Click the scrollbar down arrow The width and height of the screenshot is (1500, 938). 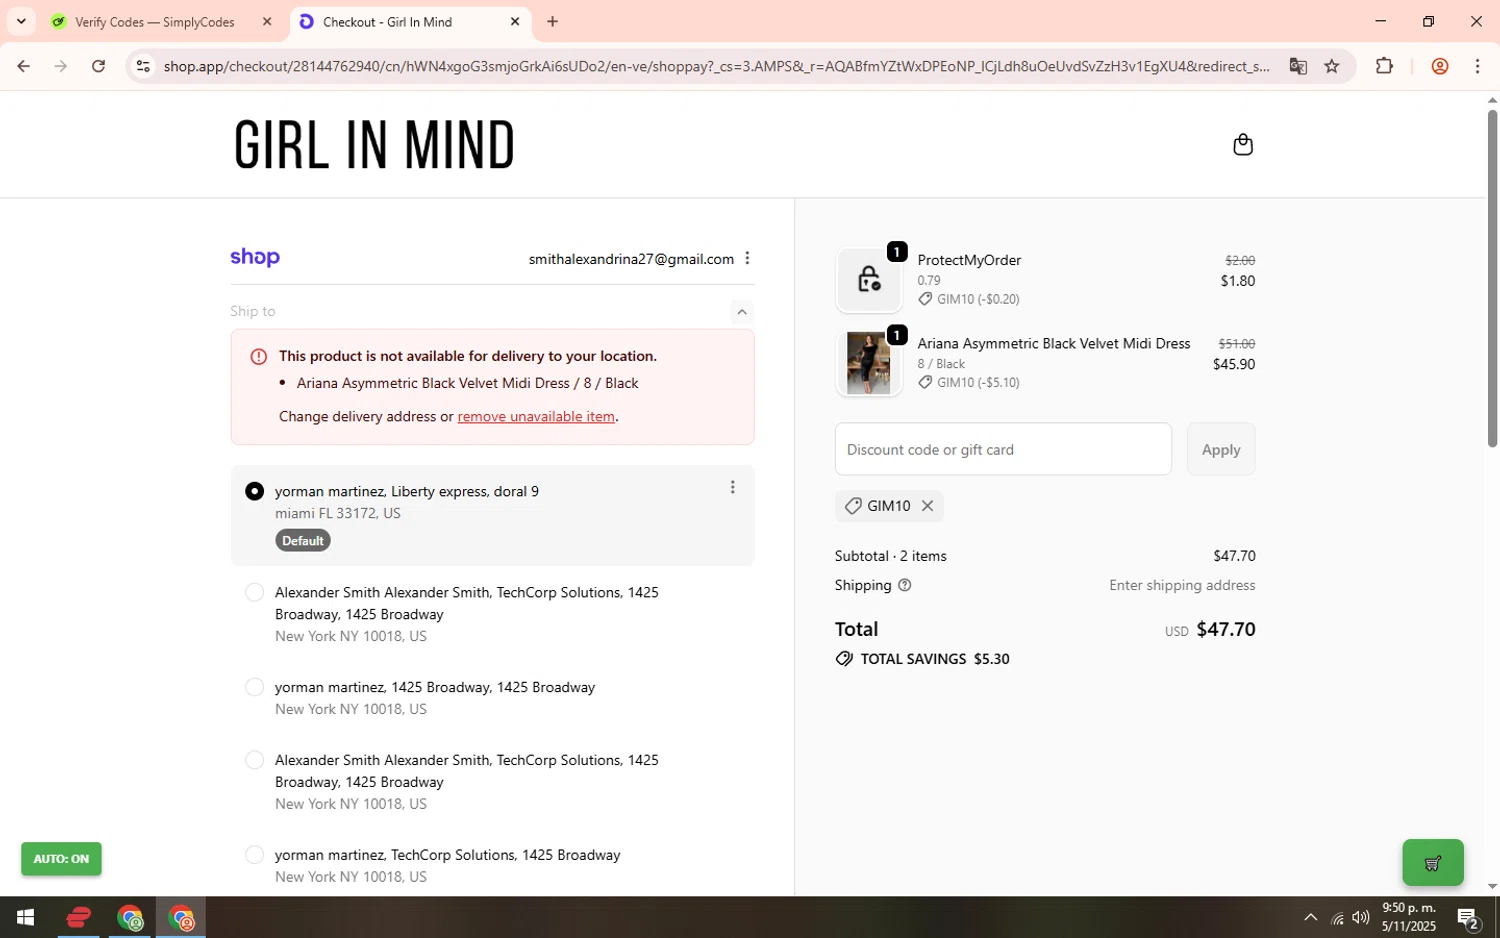[1492, 886]
